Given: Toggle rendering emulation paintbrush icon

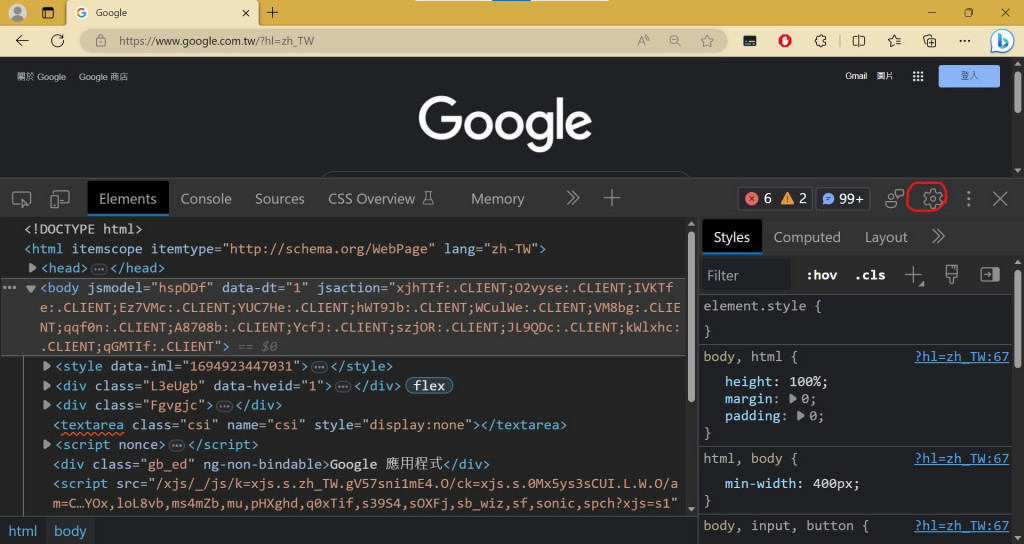Looking at the screenshot, I should pyautogui.click(x=952, y=275).
